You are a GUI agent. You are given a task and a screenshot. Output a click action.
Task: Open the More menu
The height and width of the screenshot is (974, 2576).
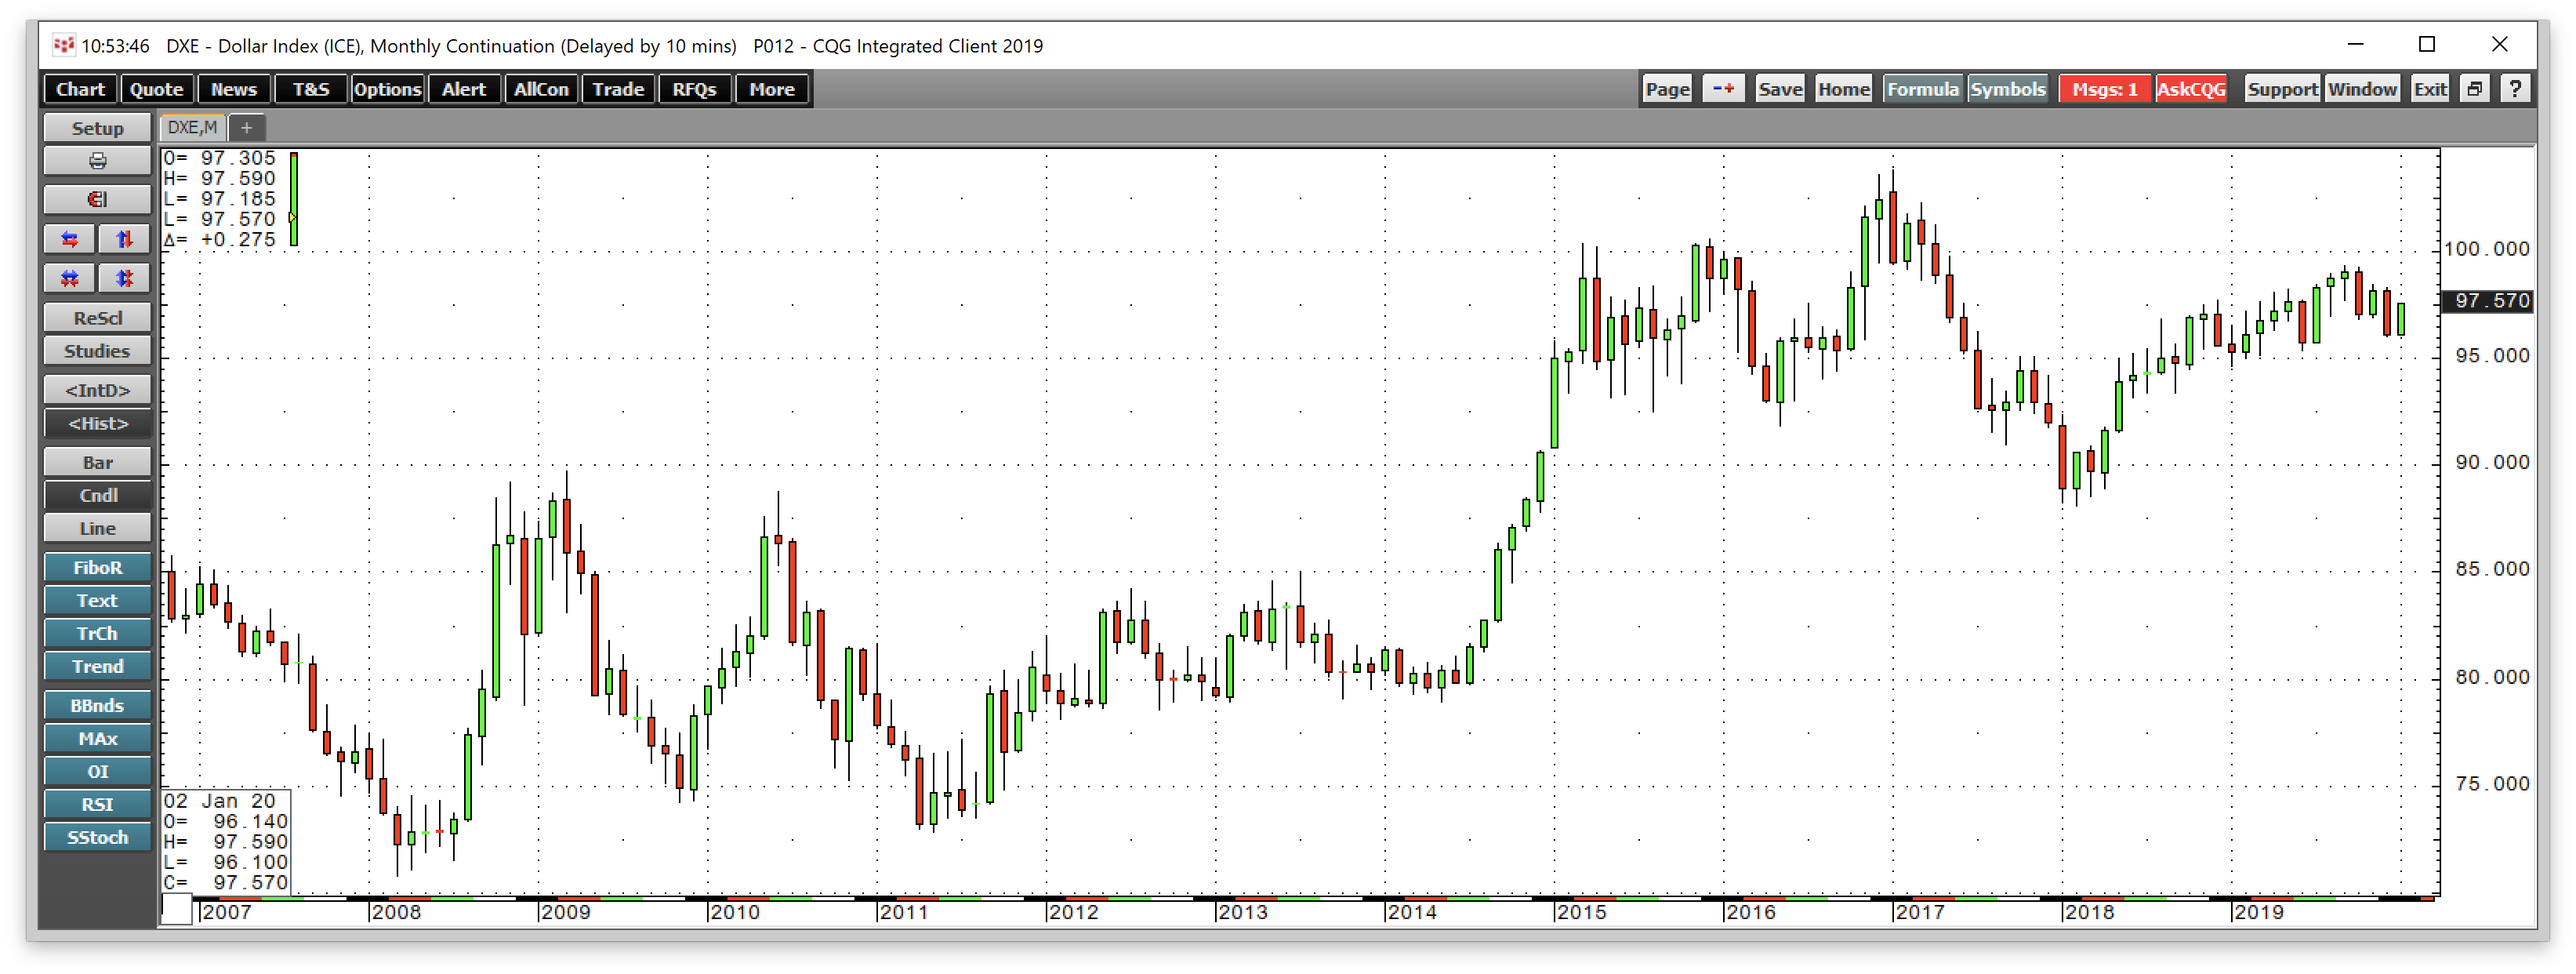coord(772,89)
